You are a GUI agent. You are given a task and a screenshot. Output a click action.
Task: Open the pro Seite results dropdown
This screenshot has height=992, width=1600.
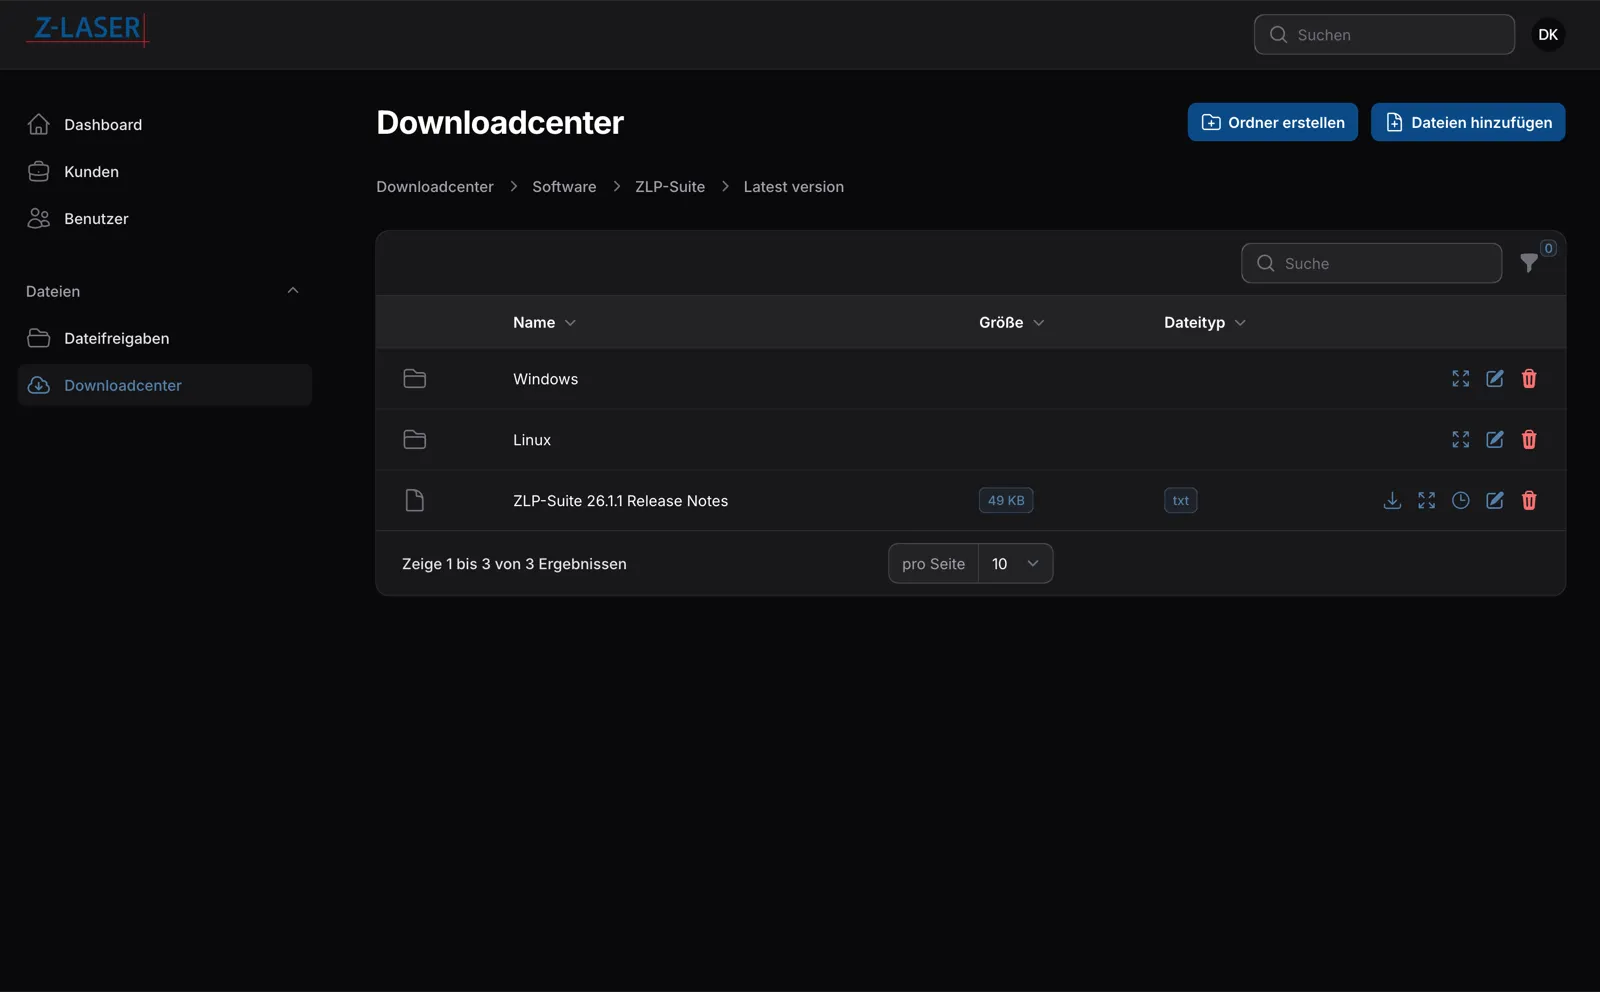1013,563
